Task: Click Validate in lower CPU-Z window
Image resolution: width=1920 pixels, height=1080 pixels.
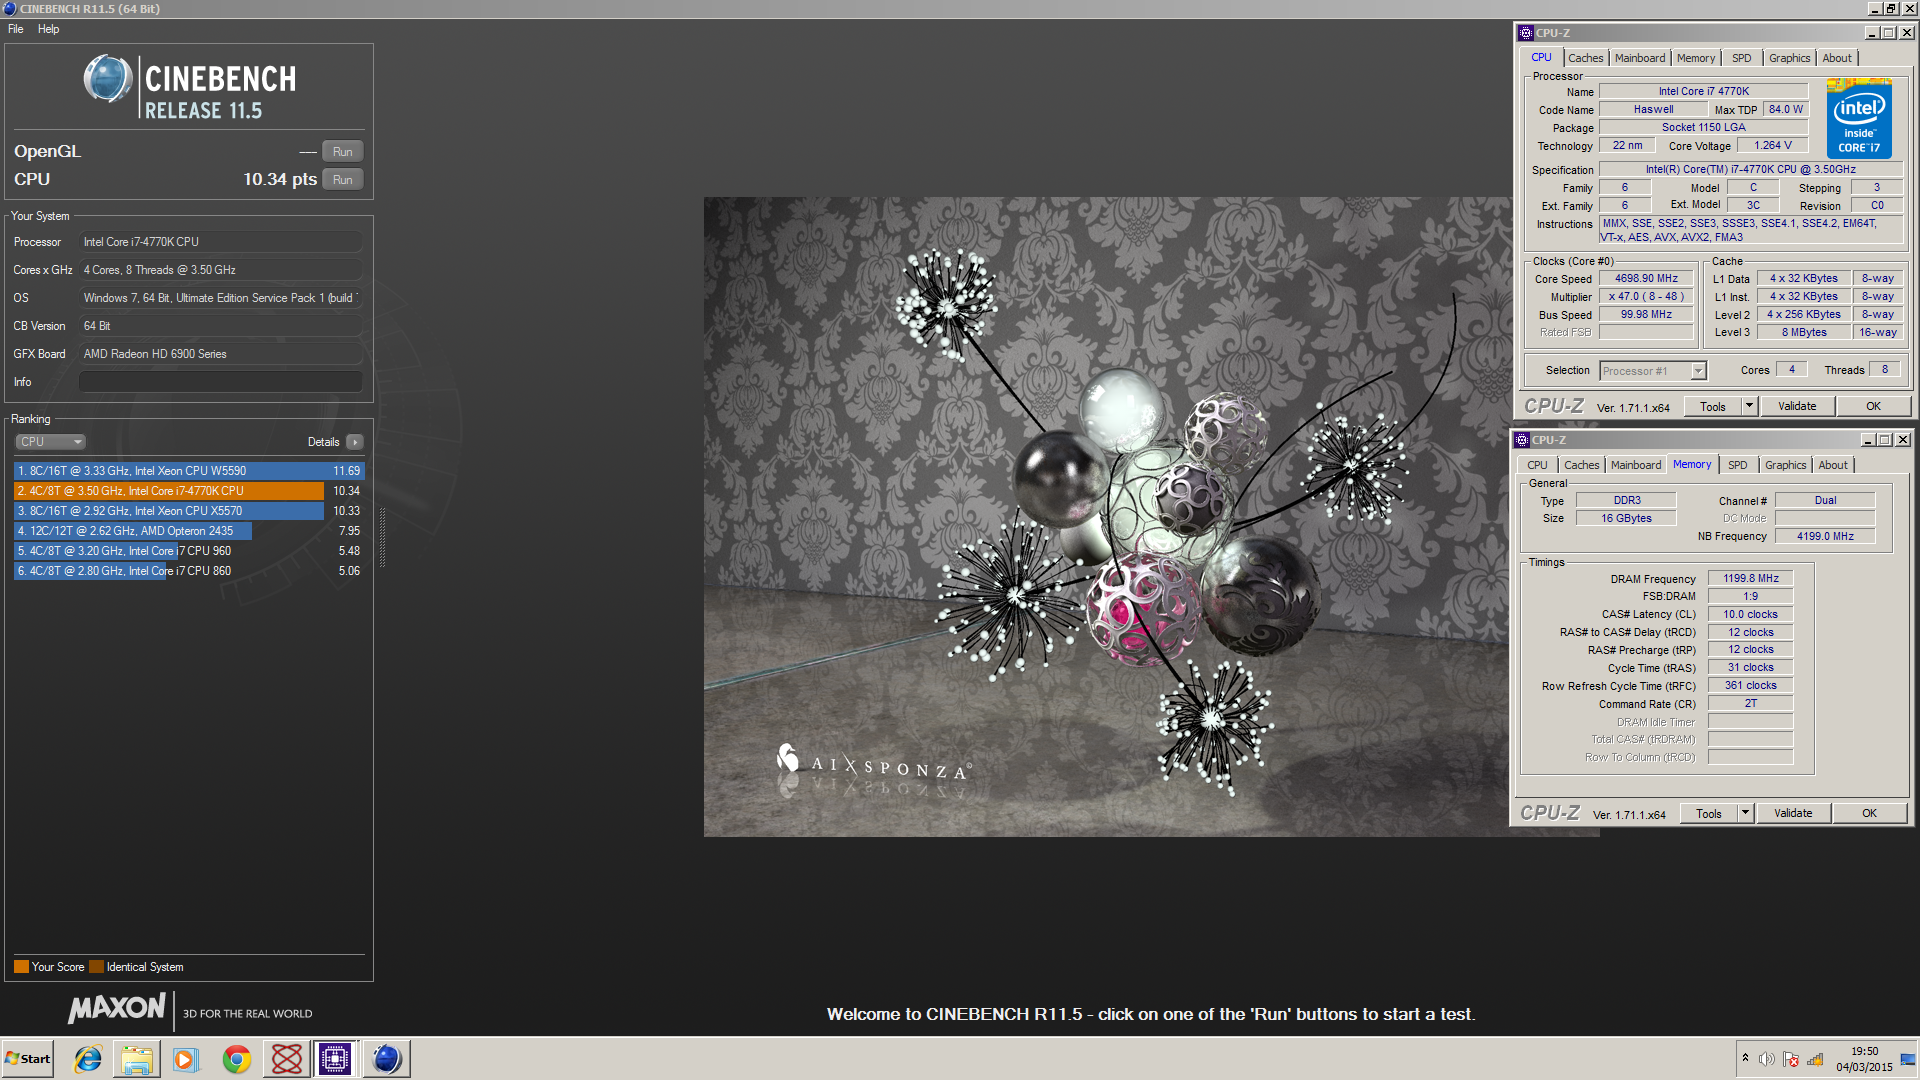Action: point(1793,813)
